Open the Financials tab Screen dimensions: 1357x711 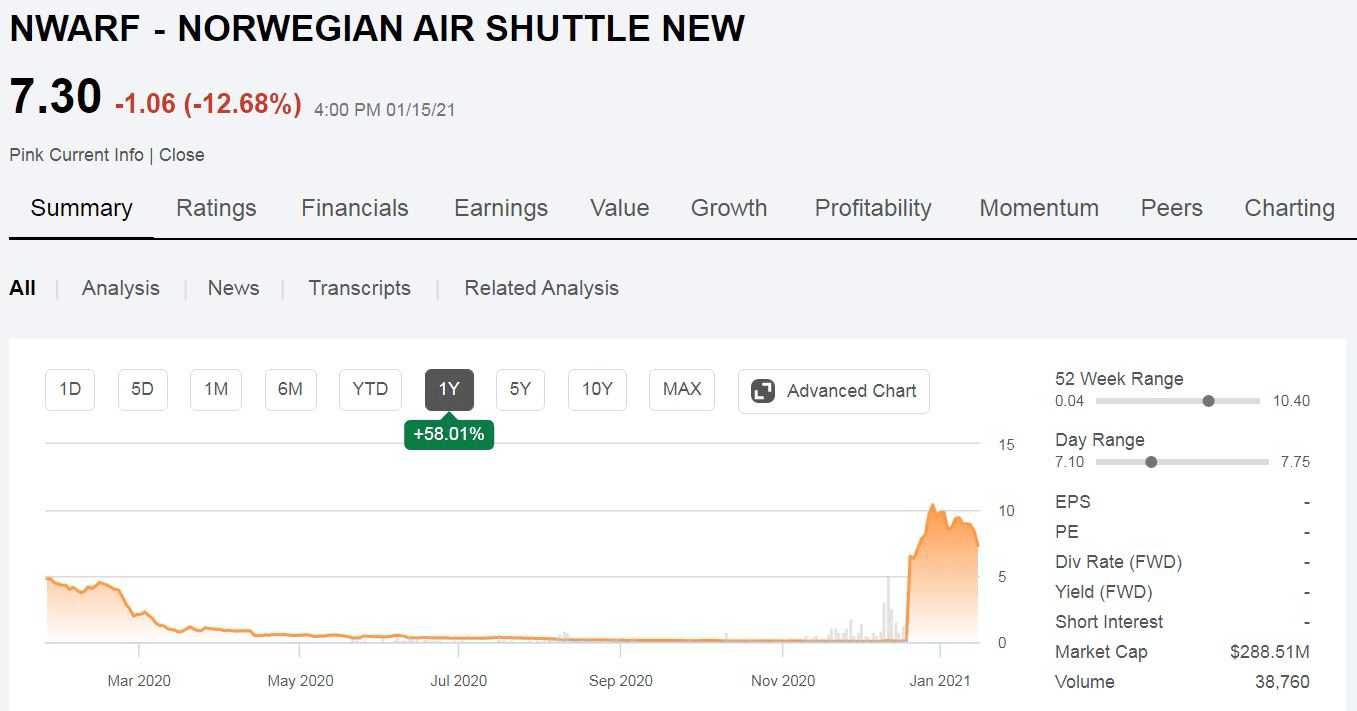(x=355, y=208)
